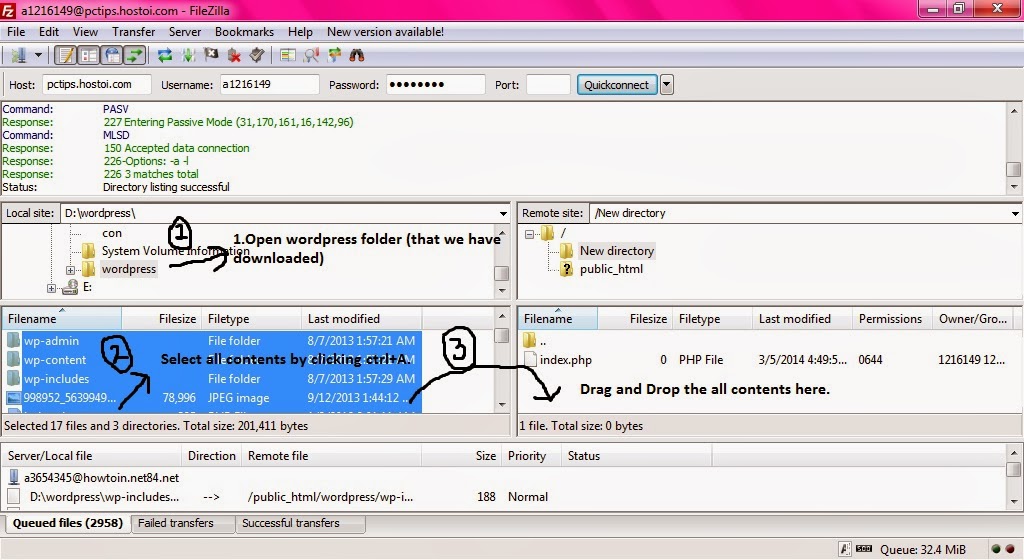Search files with the binoculars icon

357,55
